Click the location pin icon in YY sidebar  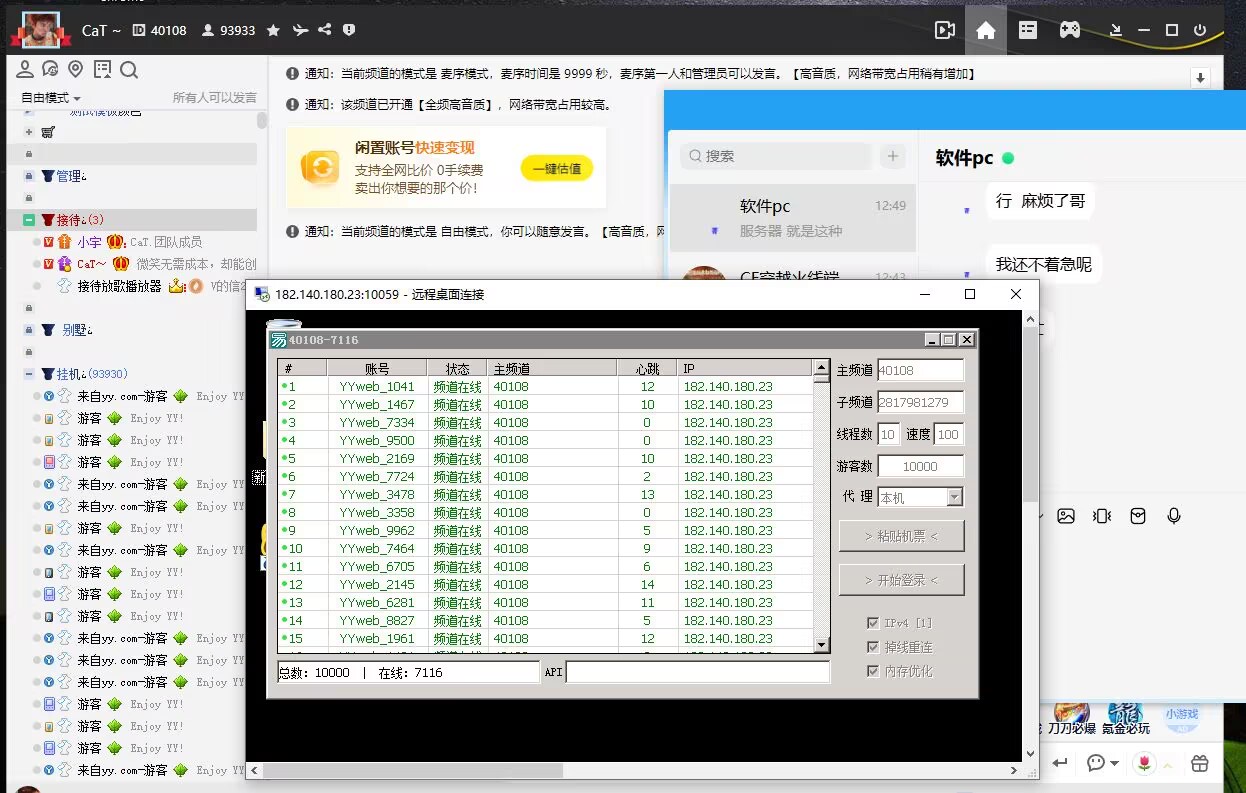[x=75, y=69]
